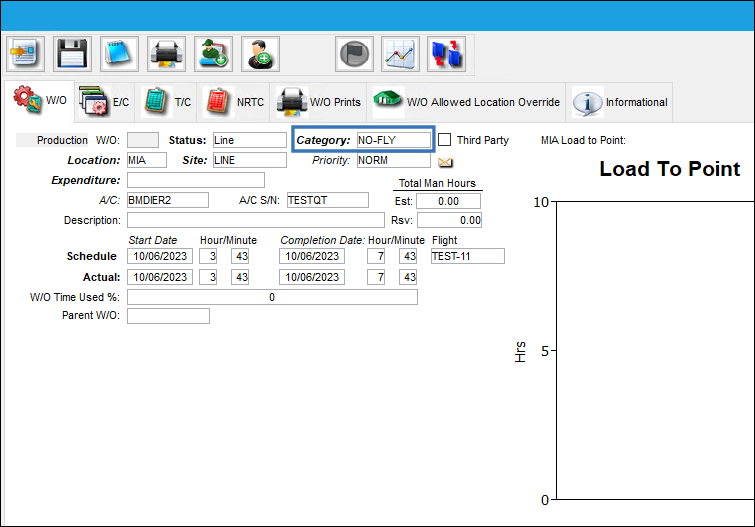This screenshot has height=527, width=755.
Task: Click the empty Description field
Action: pyautogui.click(x=256, y=220)
